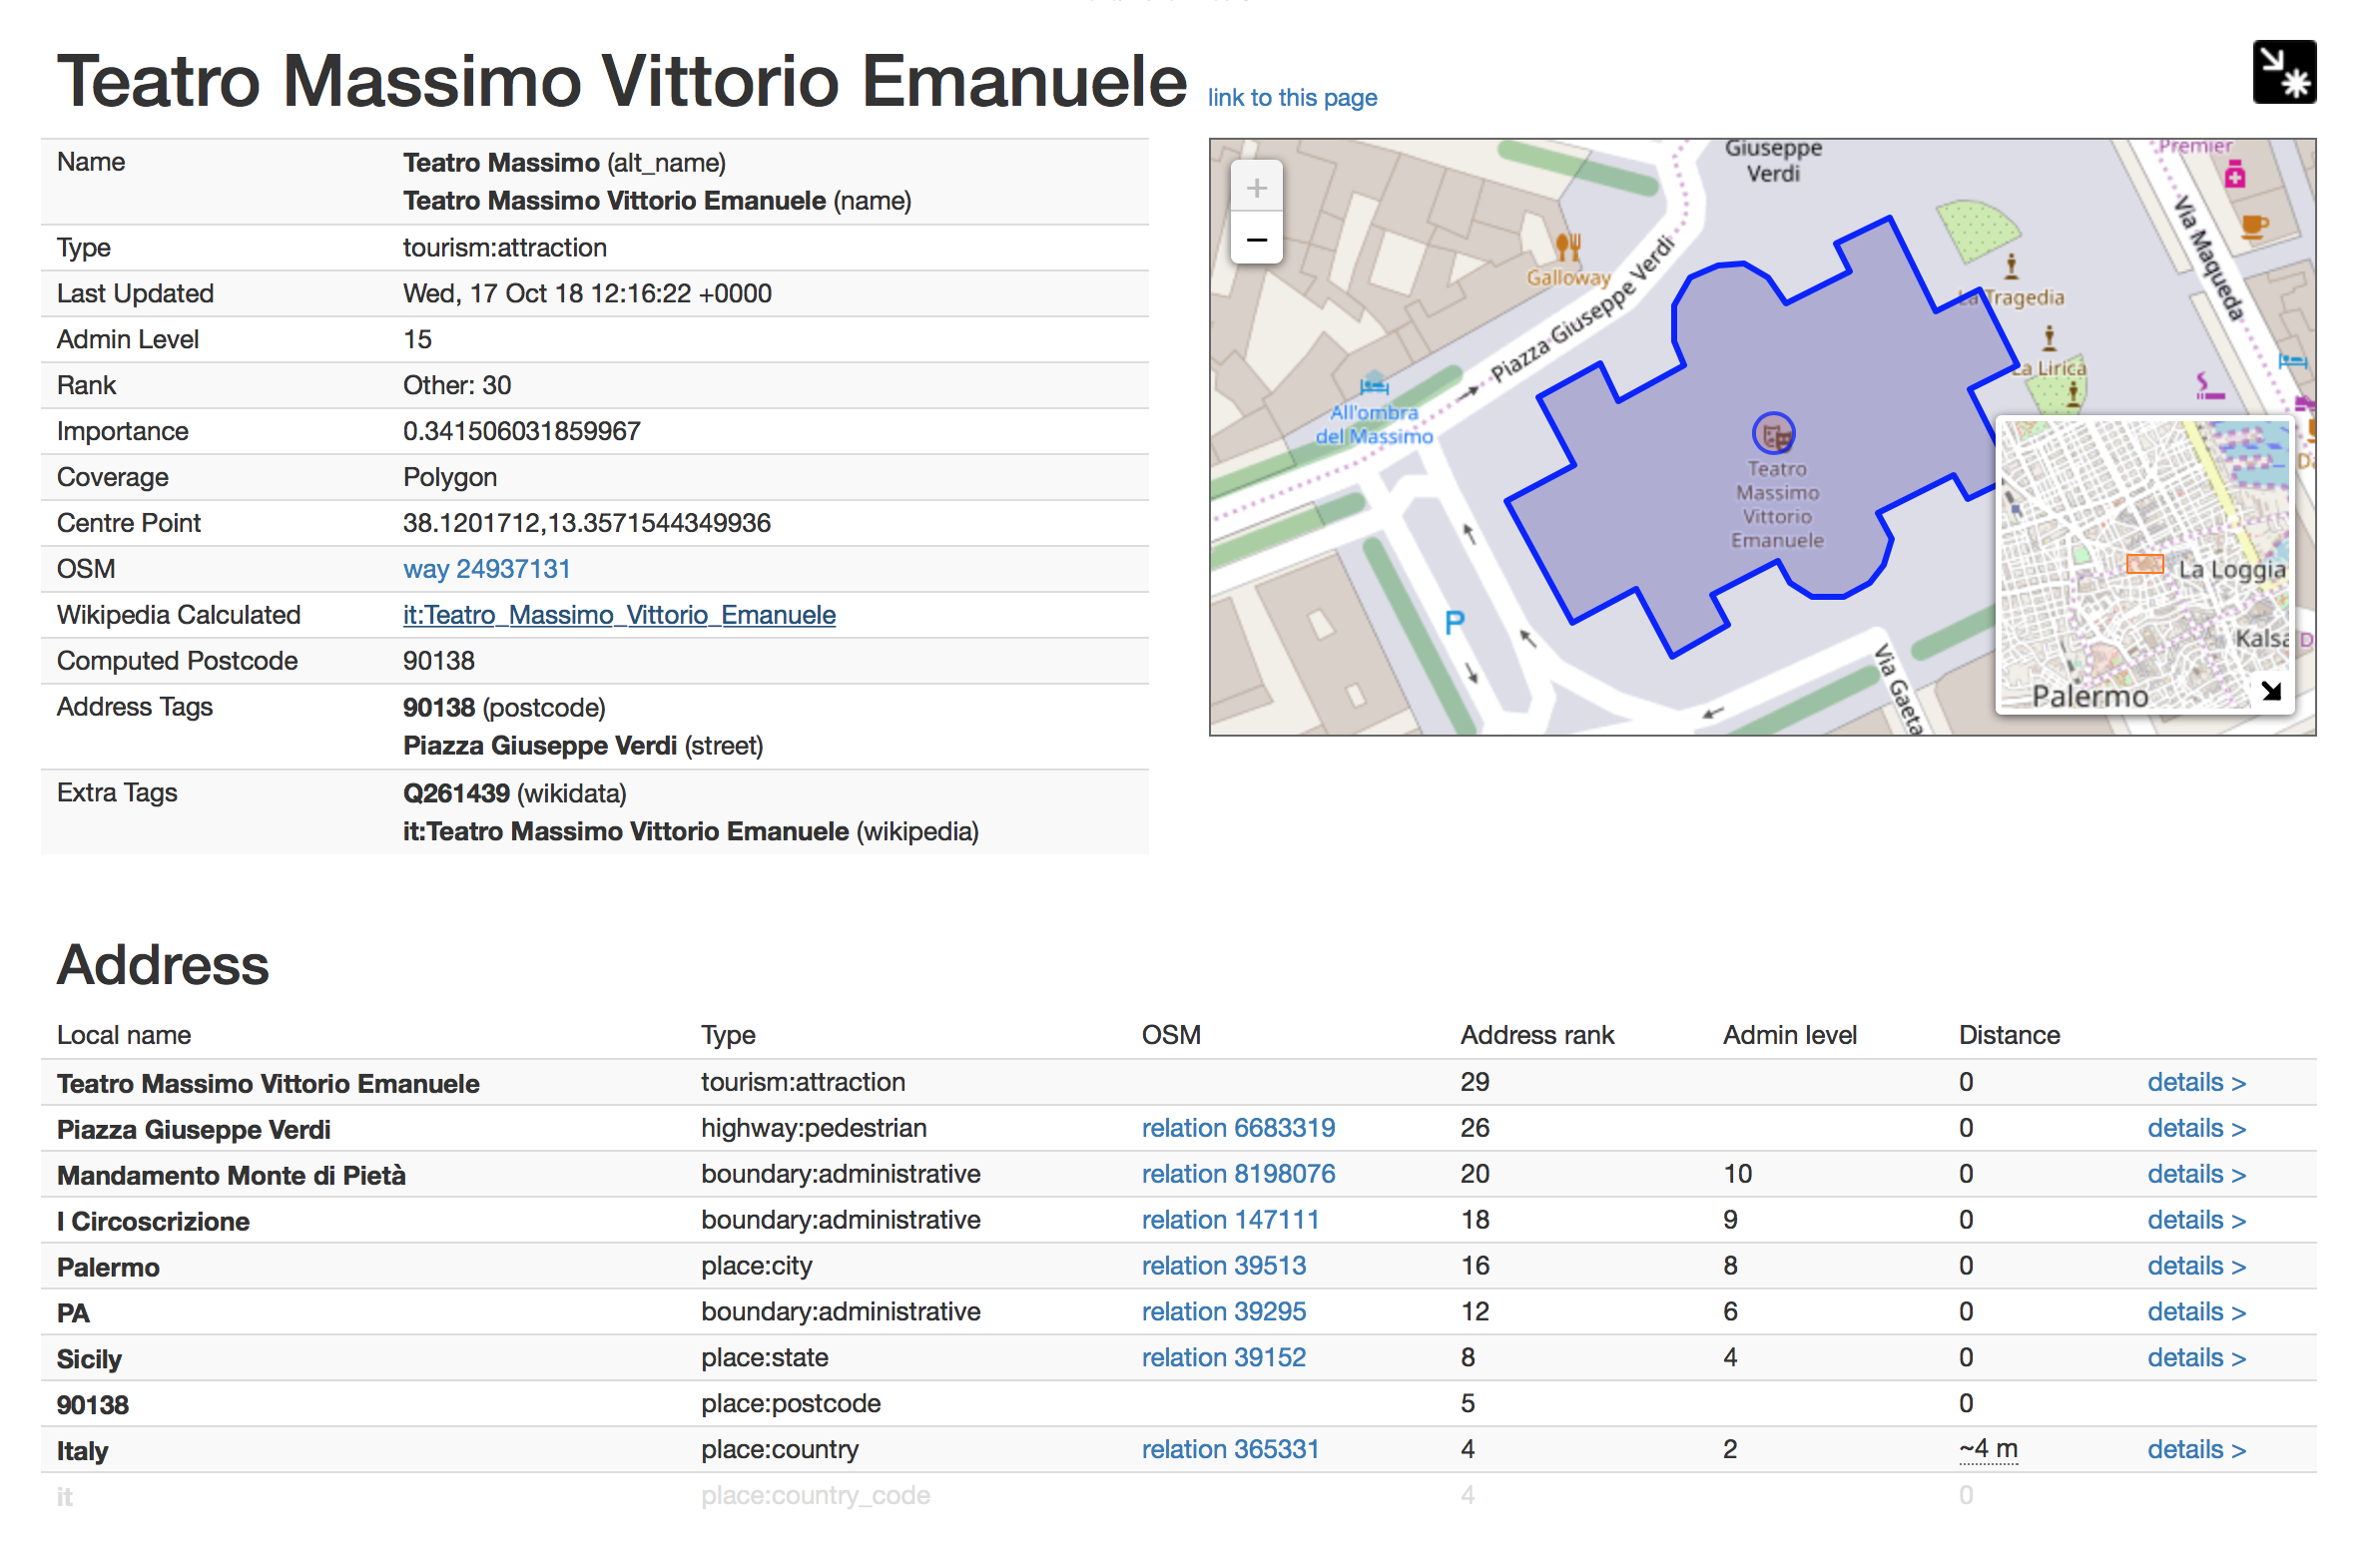Image resolution: width=2380 pixels, height=1551 pixels.
Task: Click the theatre marker icon on the map
Action: 1773,435
